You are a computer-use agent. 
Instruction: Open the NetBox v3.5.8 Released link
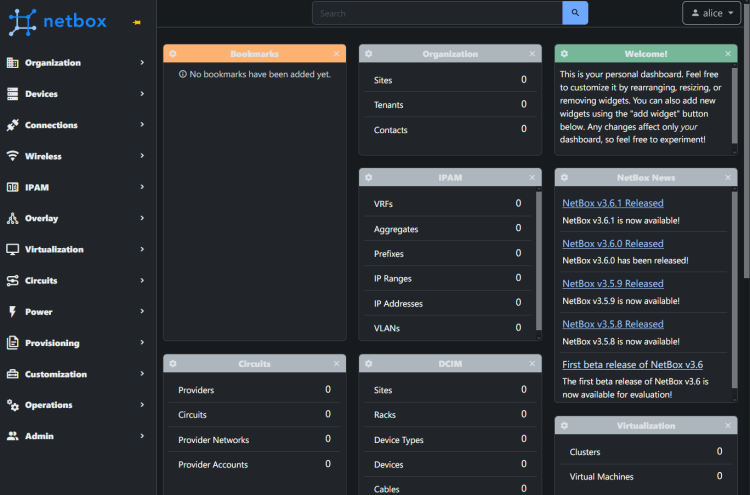613,324
